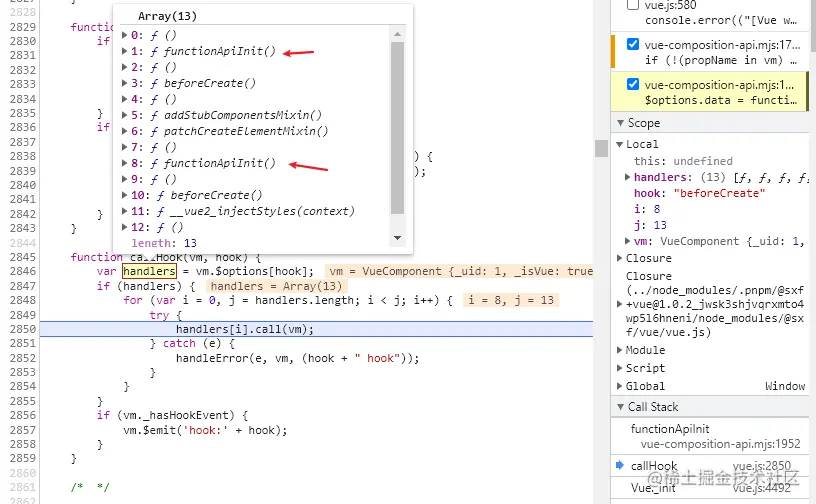The width and height of the screenshot is (816, 504).
Task: Set breakpoint on line number 2846
Action: [x=23, y=271]
